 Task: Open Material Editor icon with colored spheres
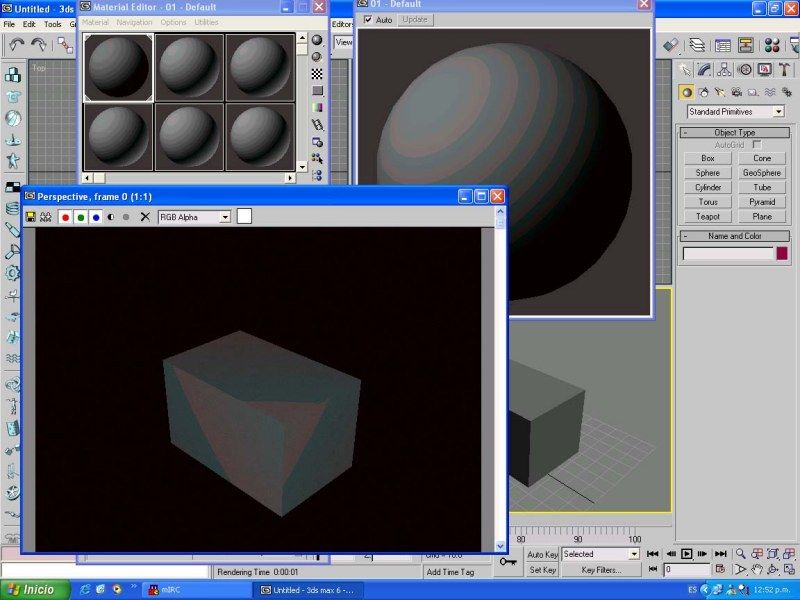pyautogui.click(x=771, y=45)
